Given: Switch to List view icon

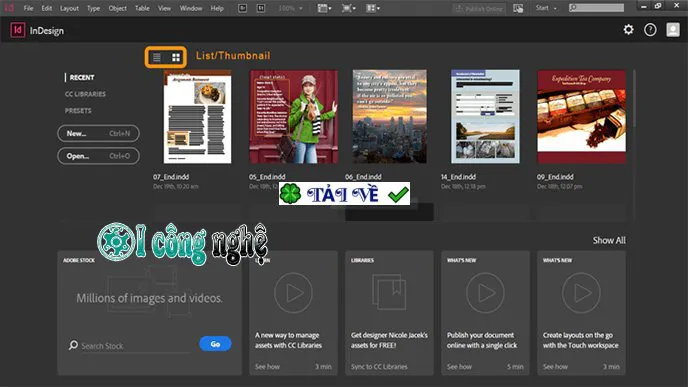Looking at the screenshot, I should (x=157, y=57).
